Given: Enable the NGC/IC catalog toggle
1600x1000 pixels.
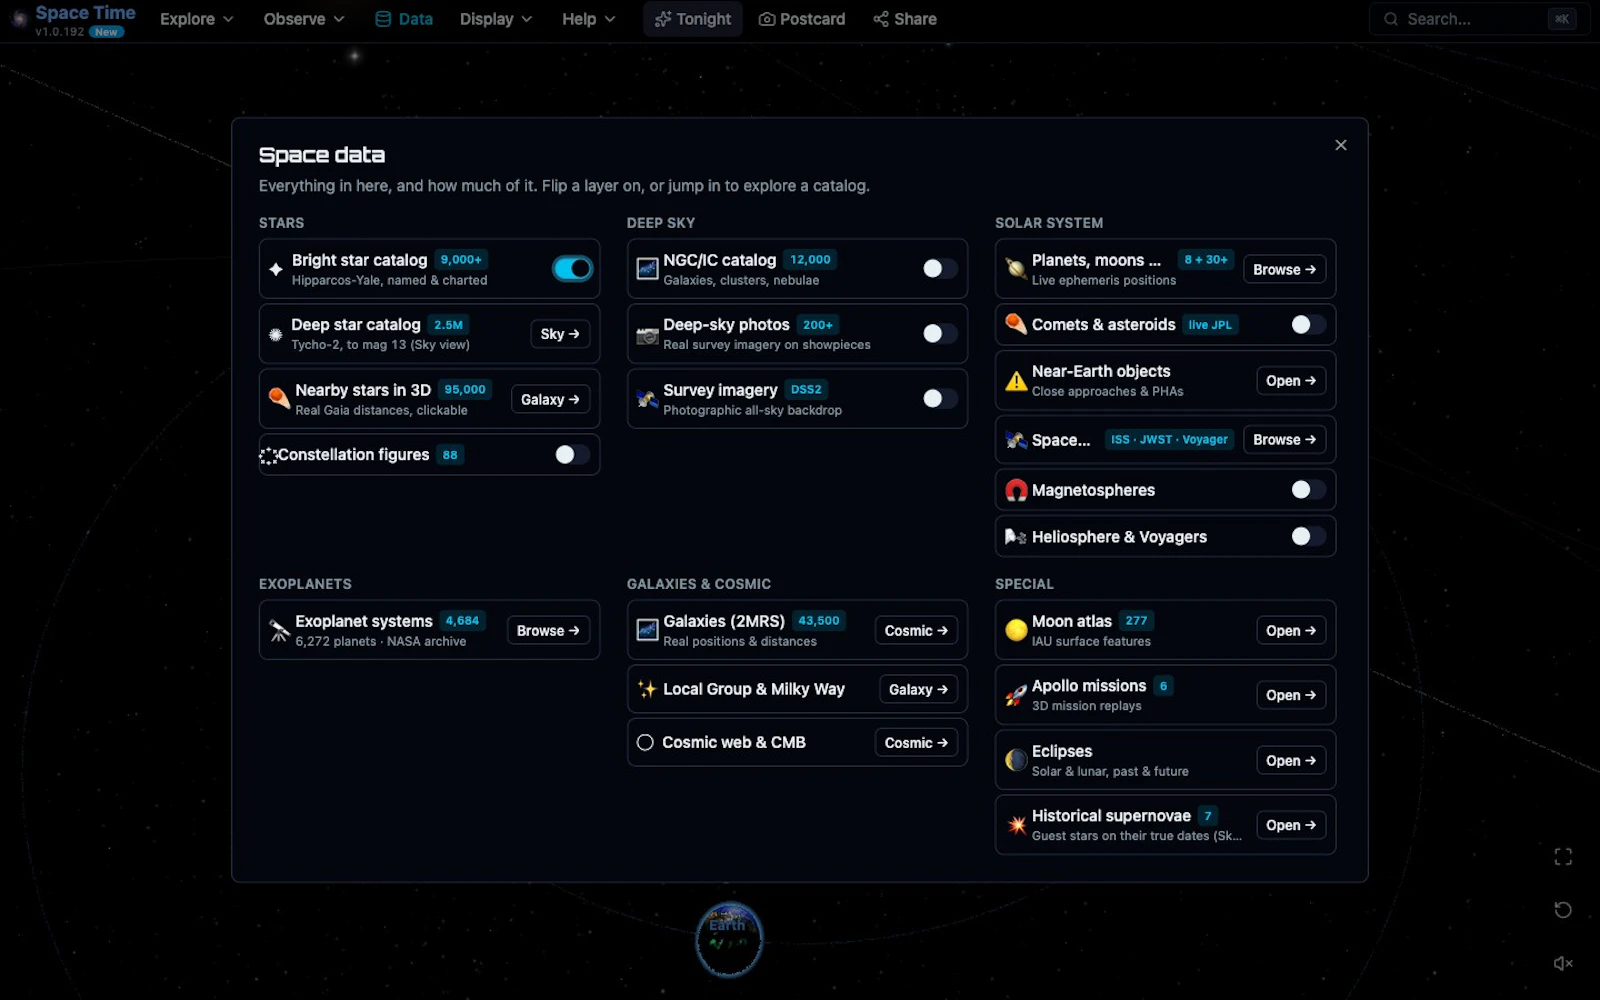Looking at the screenshot, I should (x=940, y=269).
